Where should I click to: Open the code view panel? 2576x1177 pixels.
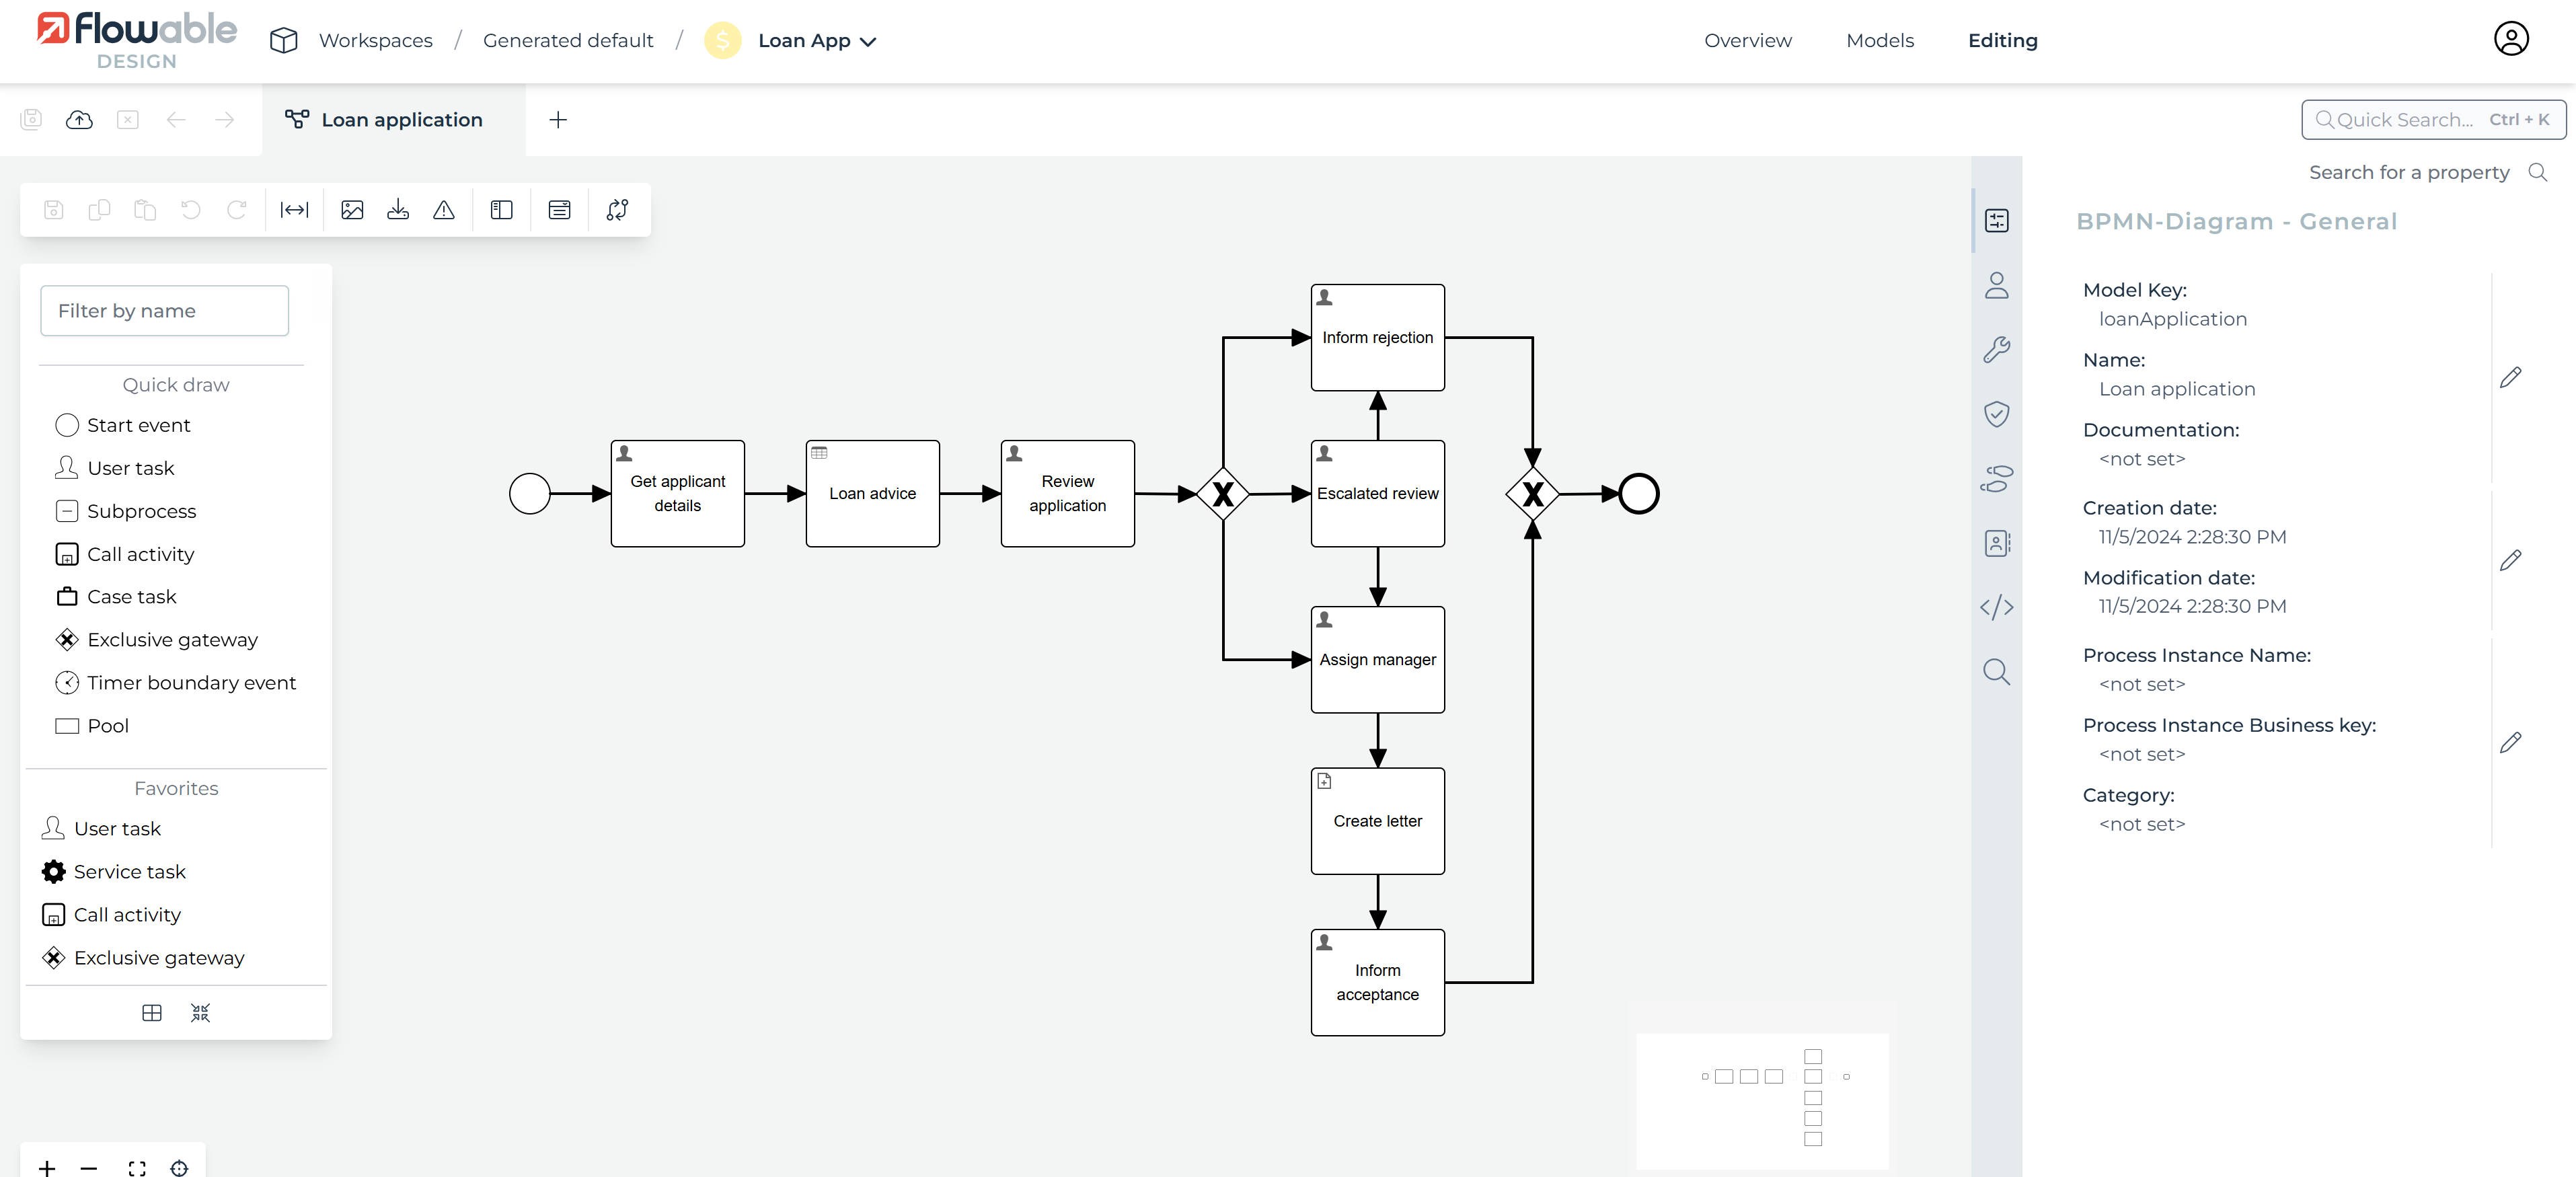[x=1997, y=607]
